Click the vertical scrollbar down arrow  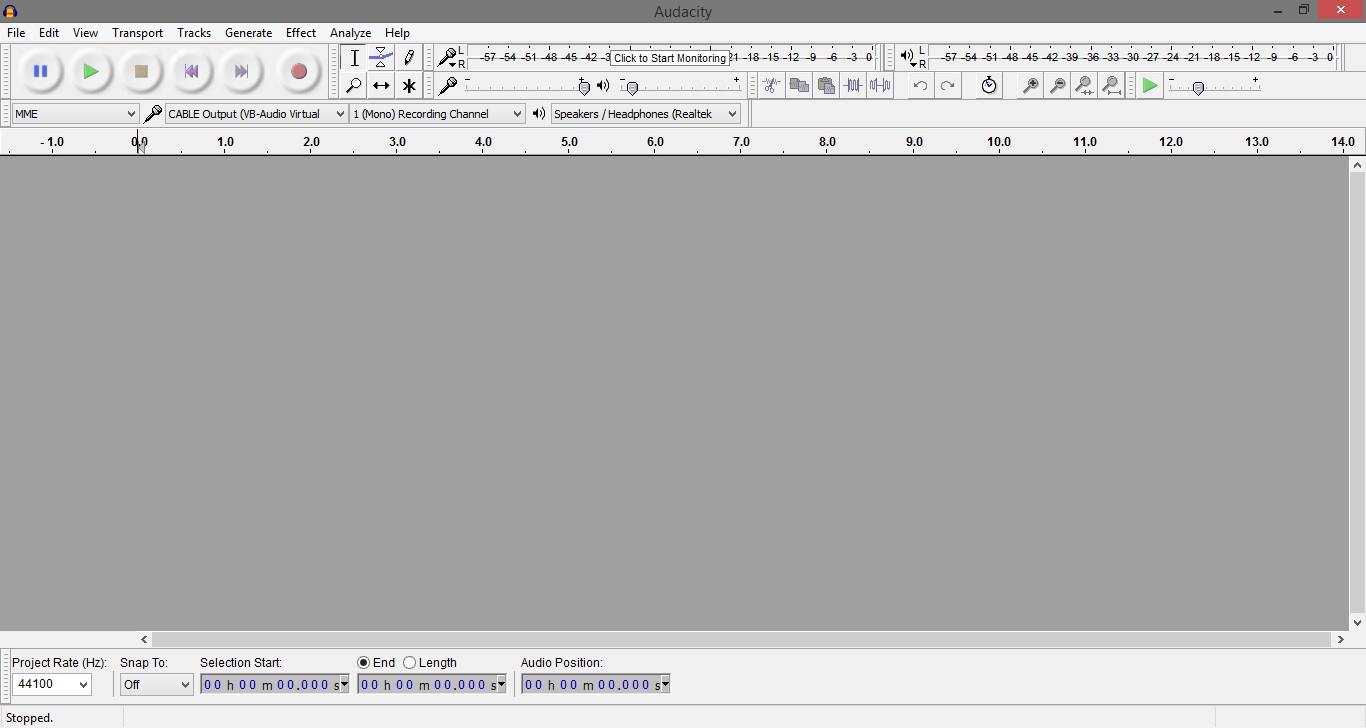(x=1357, y=622)
